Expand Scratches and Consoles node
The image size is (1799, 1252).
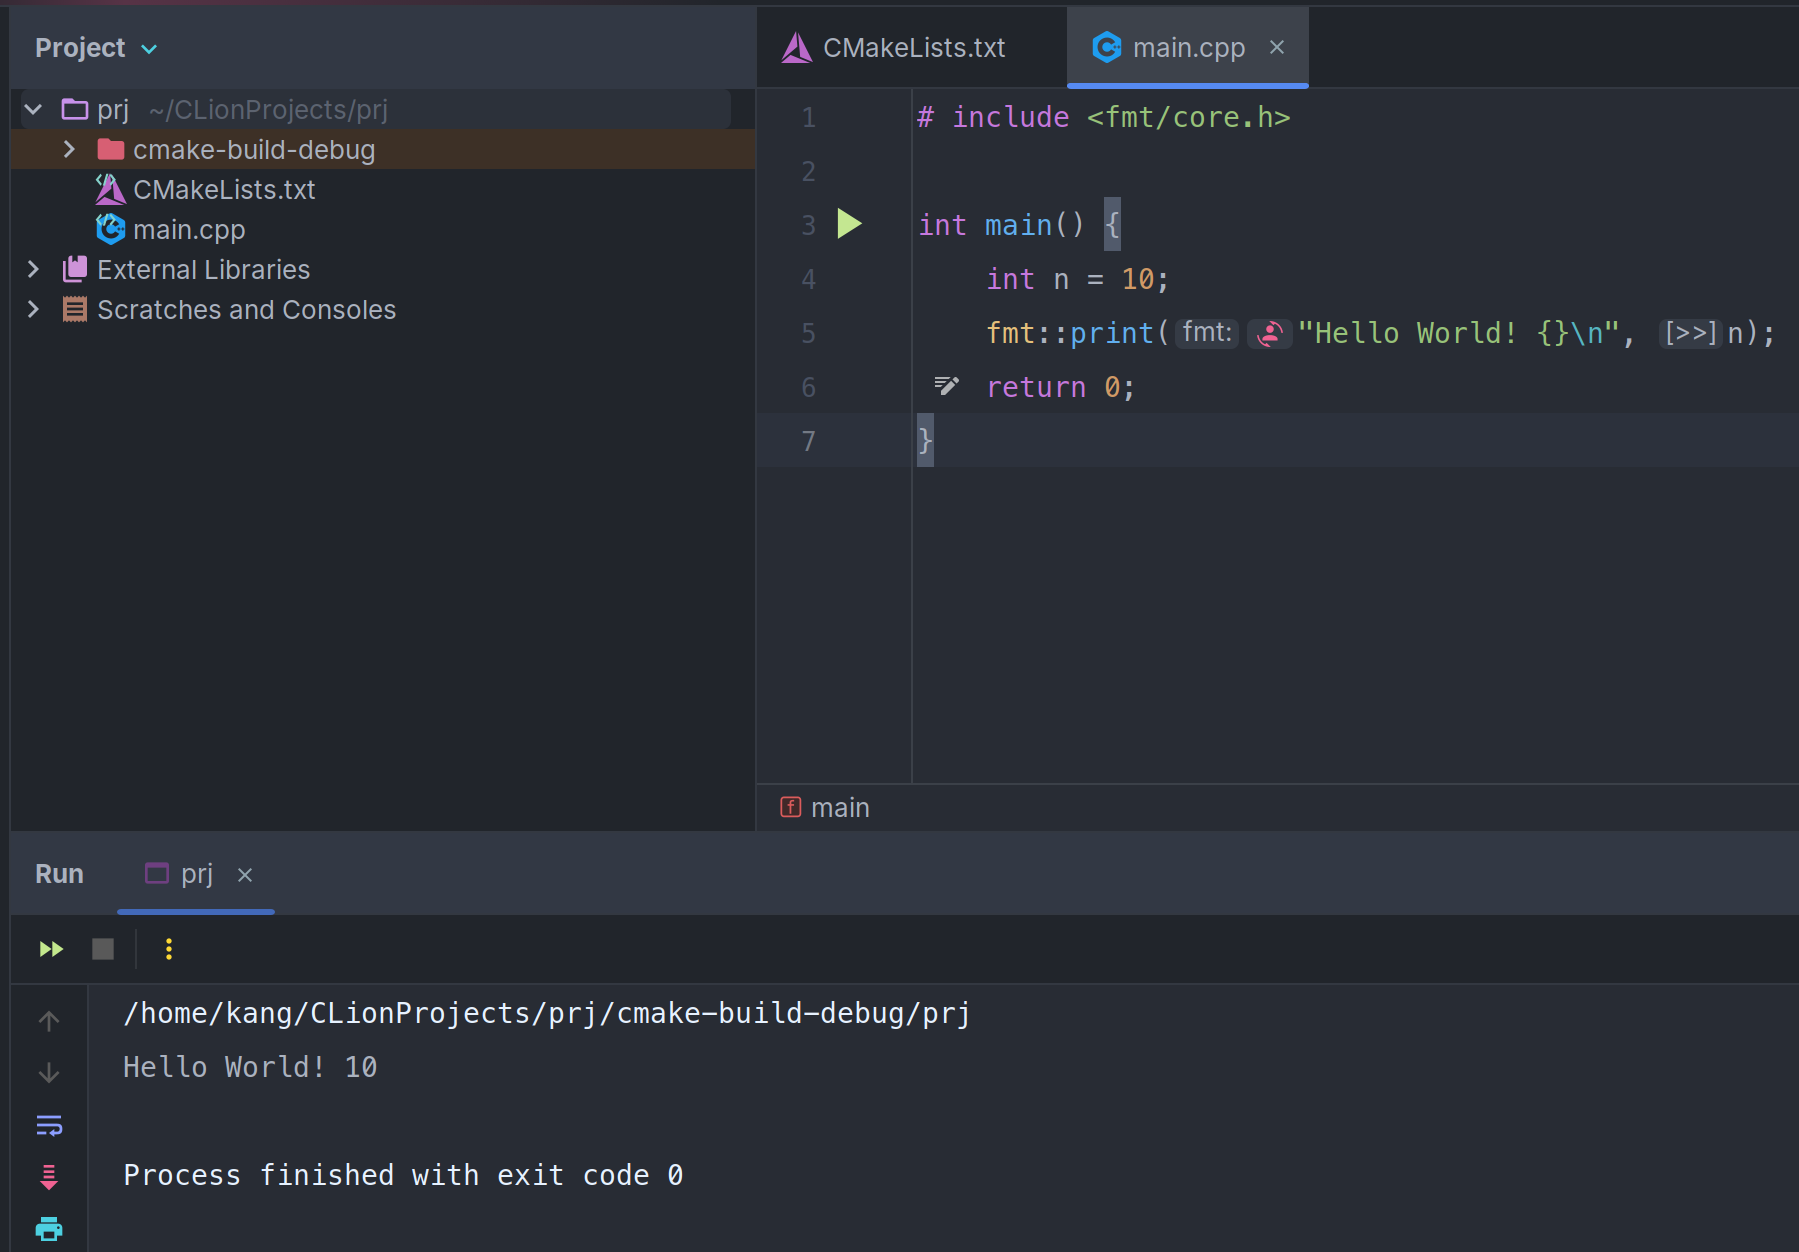tap(33, 309)
